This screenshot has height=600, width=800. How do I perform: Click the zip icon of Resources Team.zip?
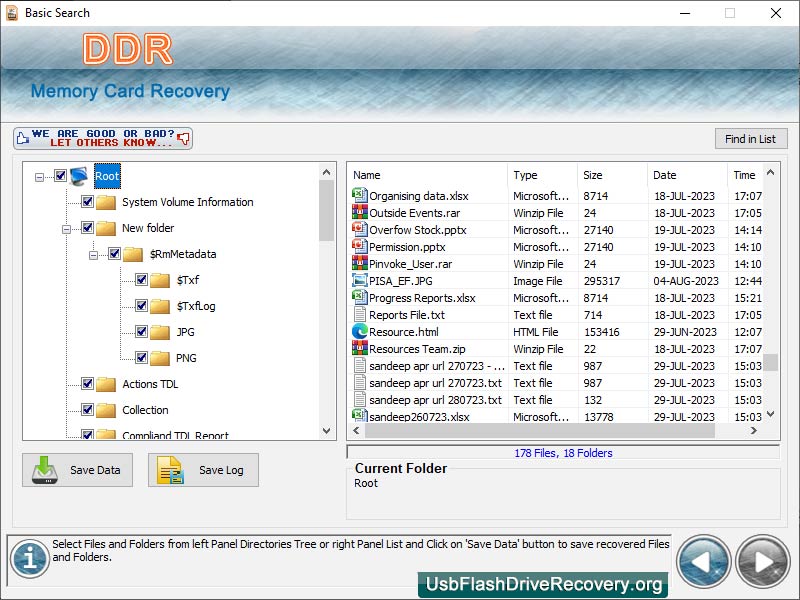(360, 348)
